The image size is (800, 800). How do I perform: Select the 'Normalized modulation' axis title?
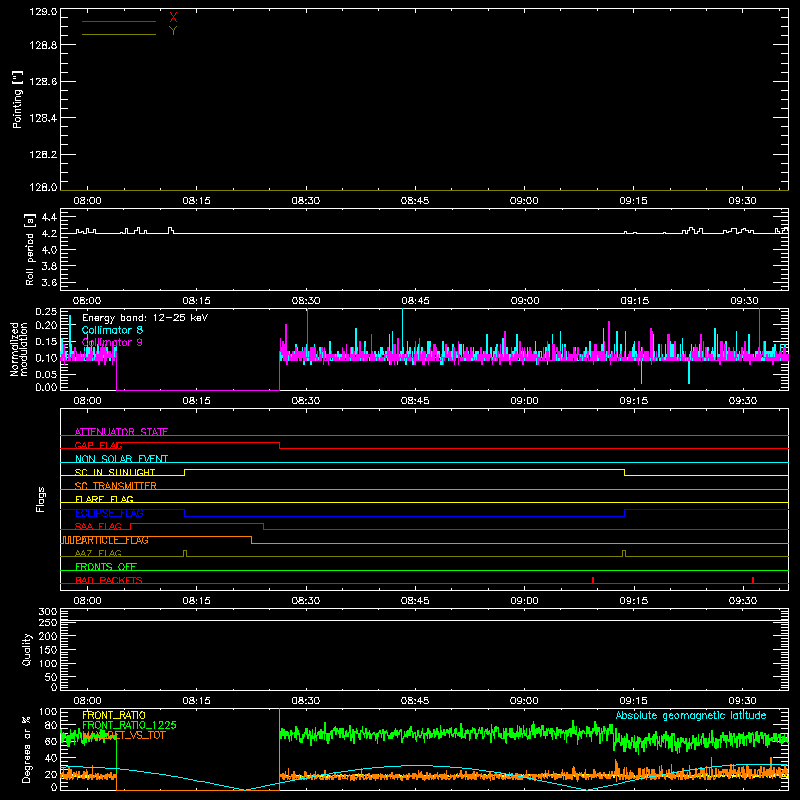point(19,349)
